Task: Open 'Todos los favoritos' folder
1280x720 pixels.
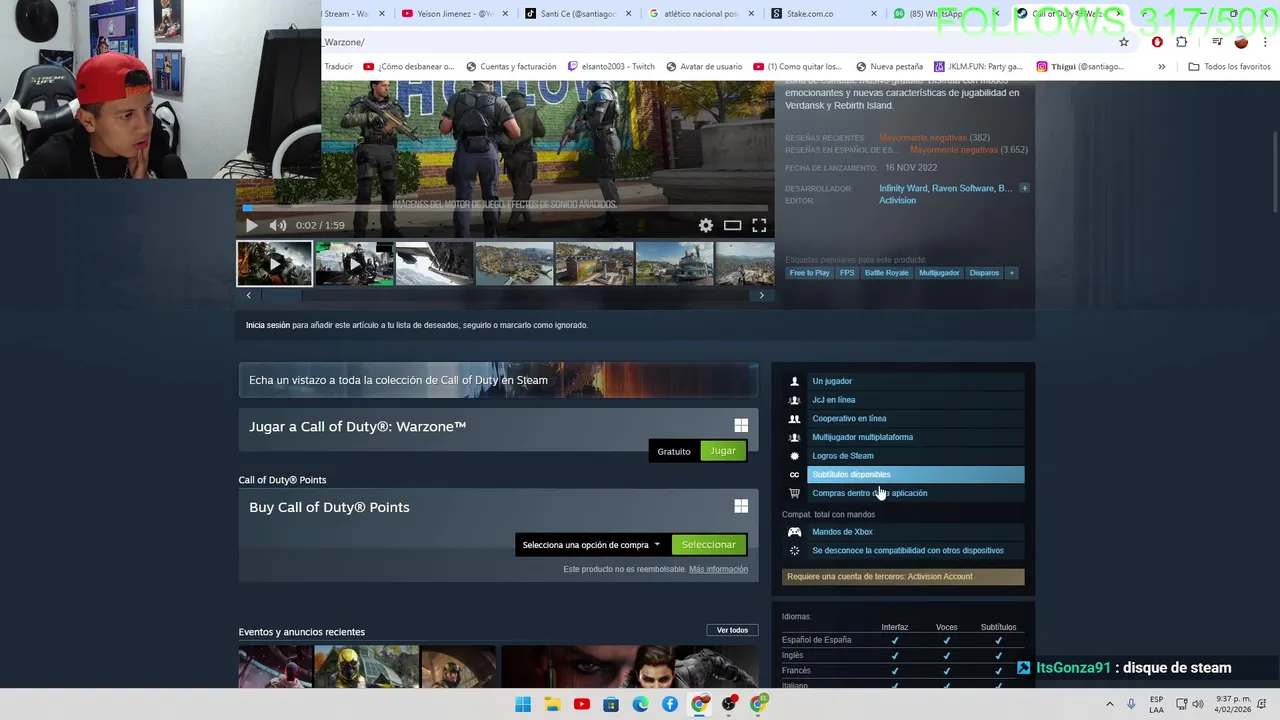Action: click(x=1229, y=67)
